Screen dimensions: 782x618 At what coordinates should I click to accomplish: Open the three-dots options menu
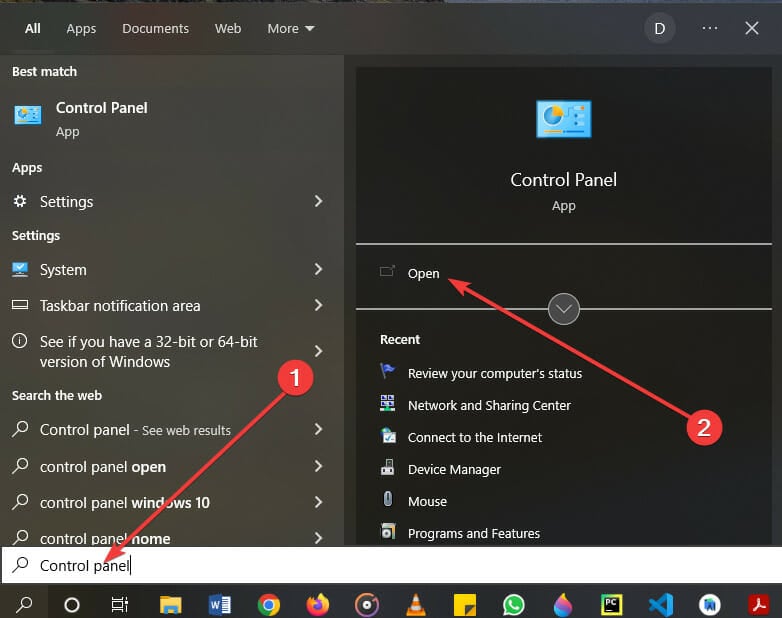point(710,28)
